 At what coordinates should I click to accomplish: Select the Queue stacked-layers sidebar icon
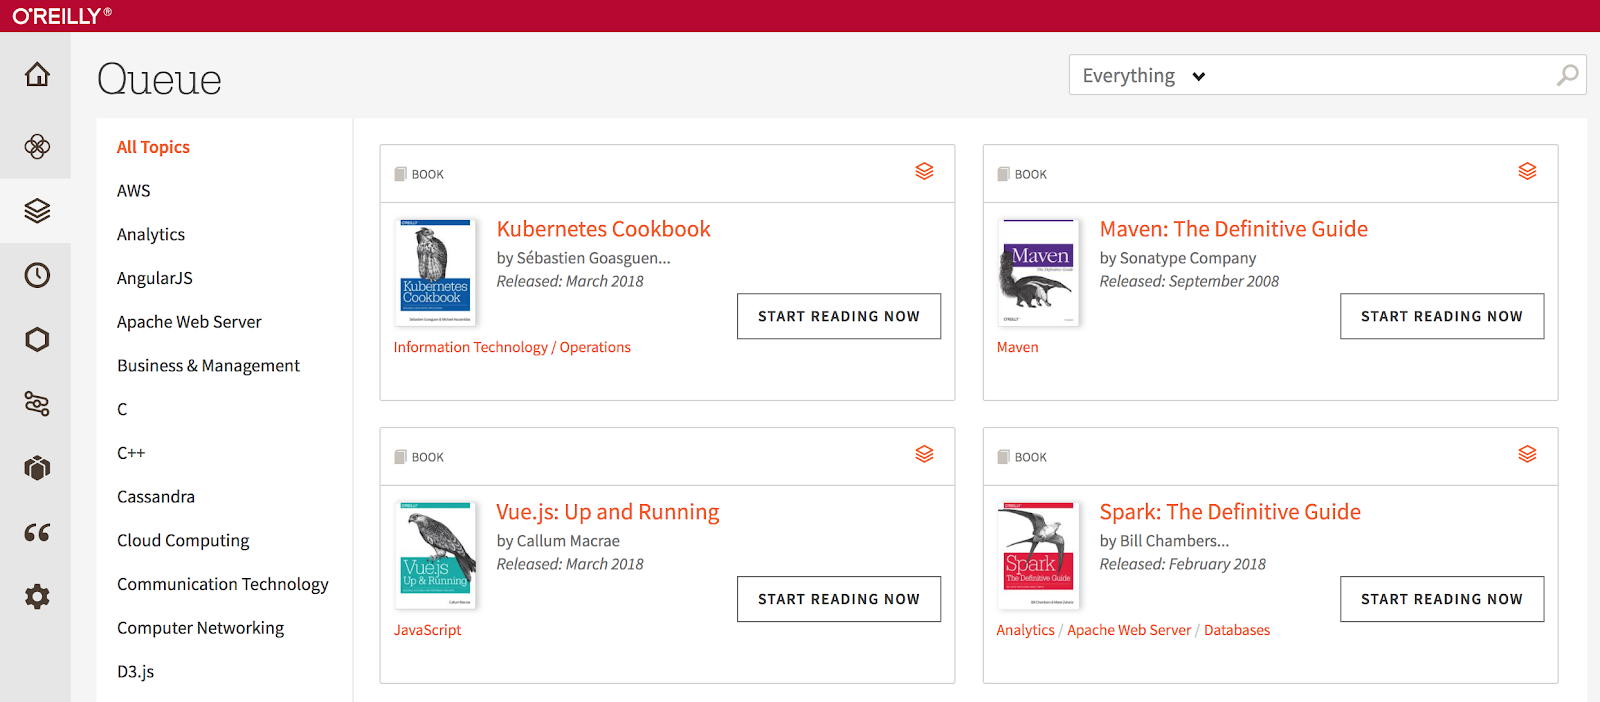tap(37, 211)
